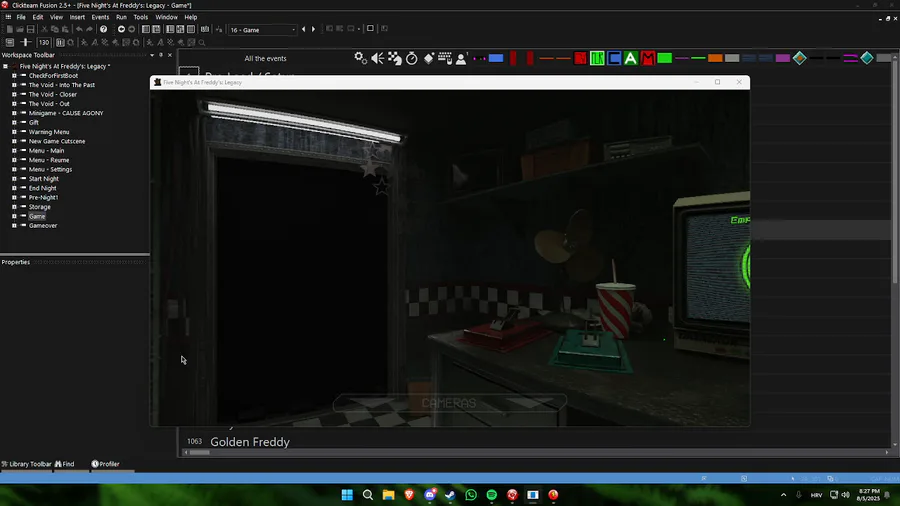Screen dimensions: 900x506
Task: Click the Cut toolbar icon
Action: click(x=44, y=29)
